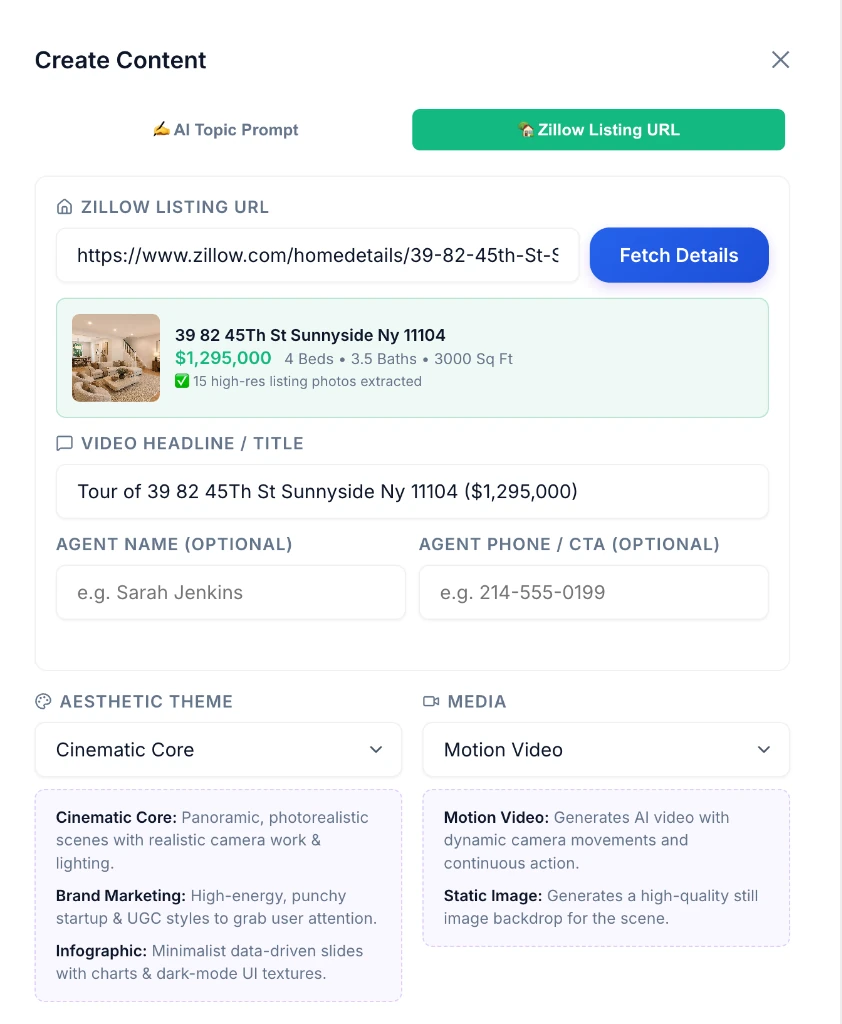
Task: Click the listing address 39 82 45Th St Sunnyside
Action: [x=310, y=335]
